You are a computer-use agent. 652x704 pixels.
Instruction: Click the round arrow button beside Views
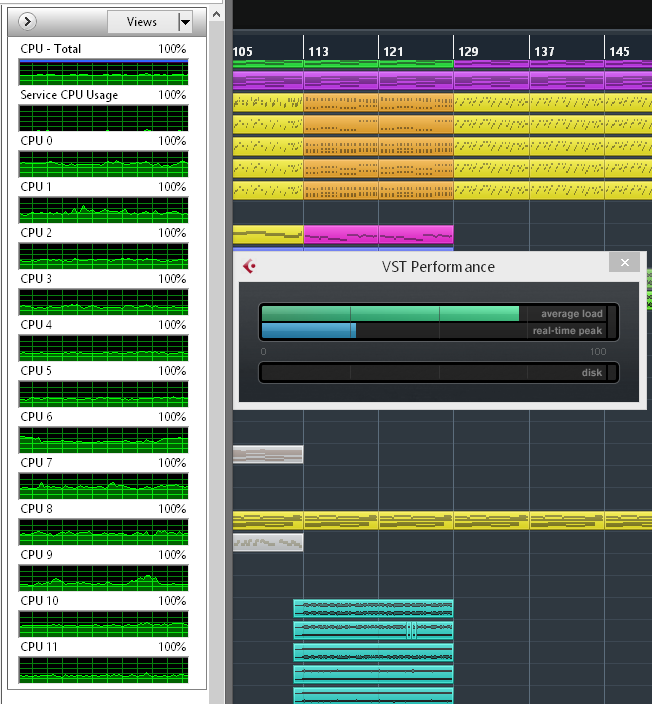[27, 22]
